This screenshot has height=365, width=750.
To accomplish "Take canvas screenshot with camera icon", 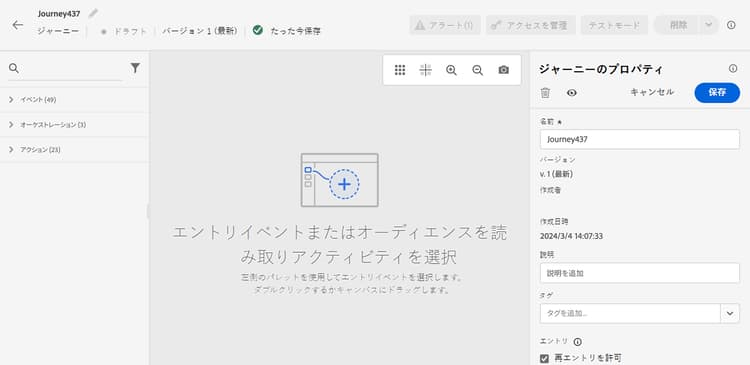I will (503, 70).
